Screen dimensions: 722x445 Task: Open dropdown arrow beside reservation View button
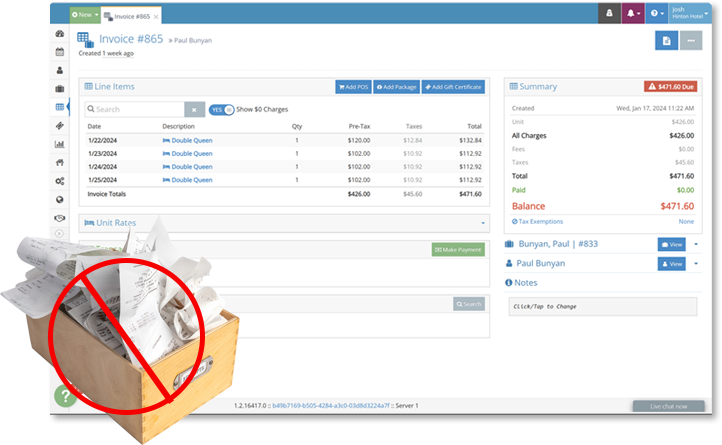point(696,245)
